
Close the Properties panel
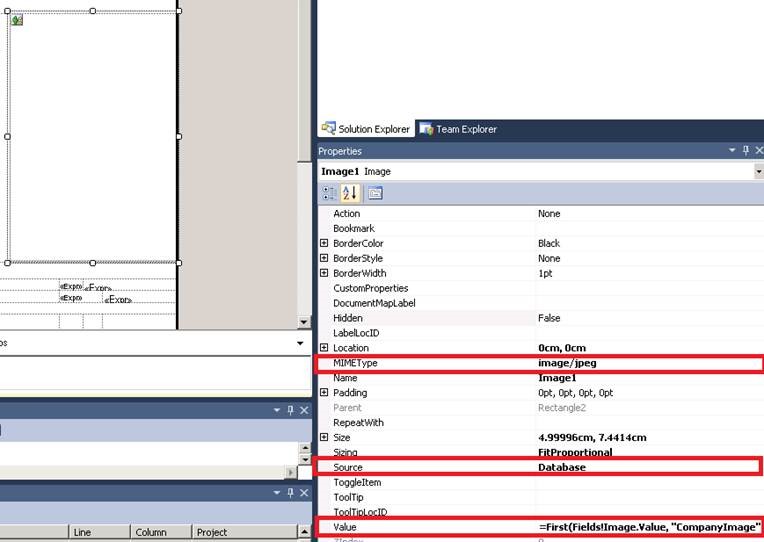point(758,151)
